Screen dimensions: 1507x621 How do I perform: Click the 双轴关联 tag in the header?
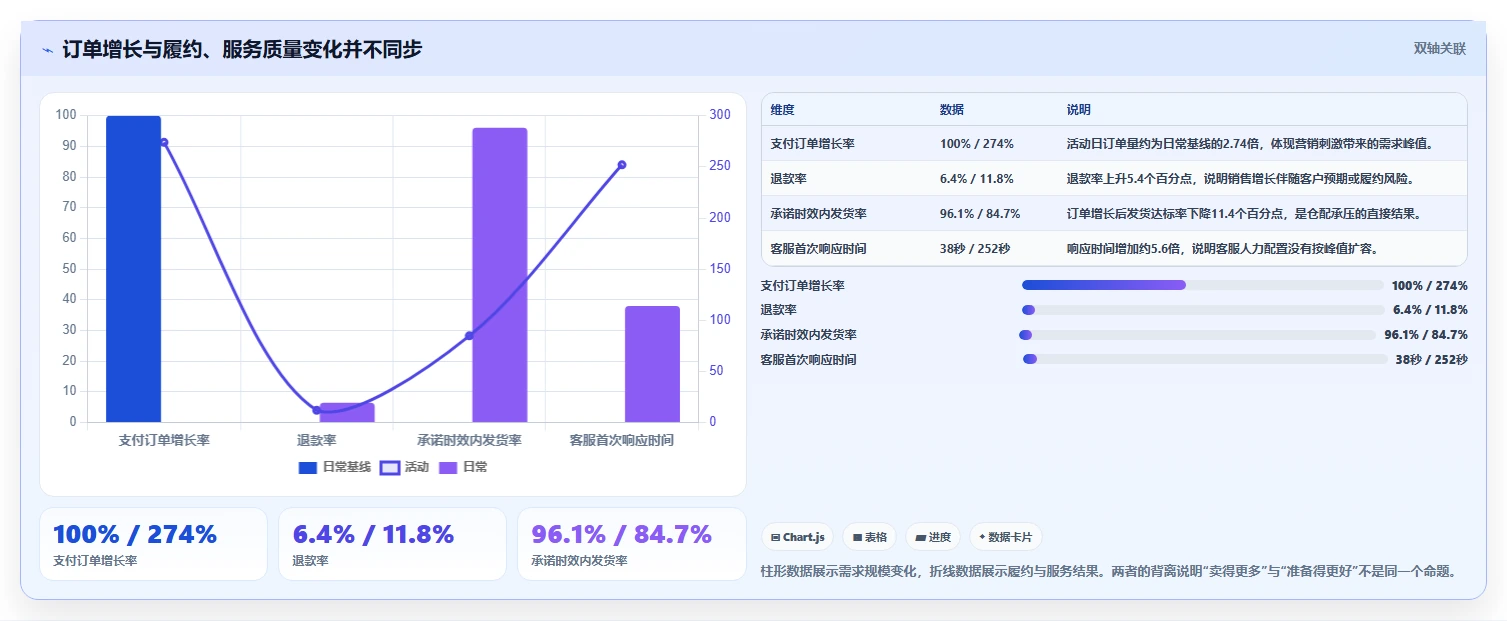1439,48
